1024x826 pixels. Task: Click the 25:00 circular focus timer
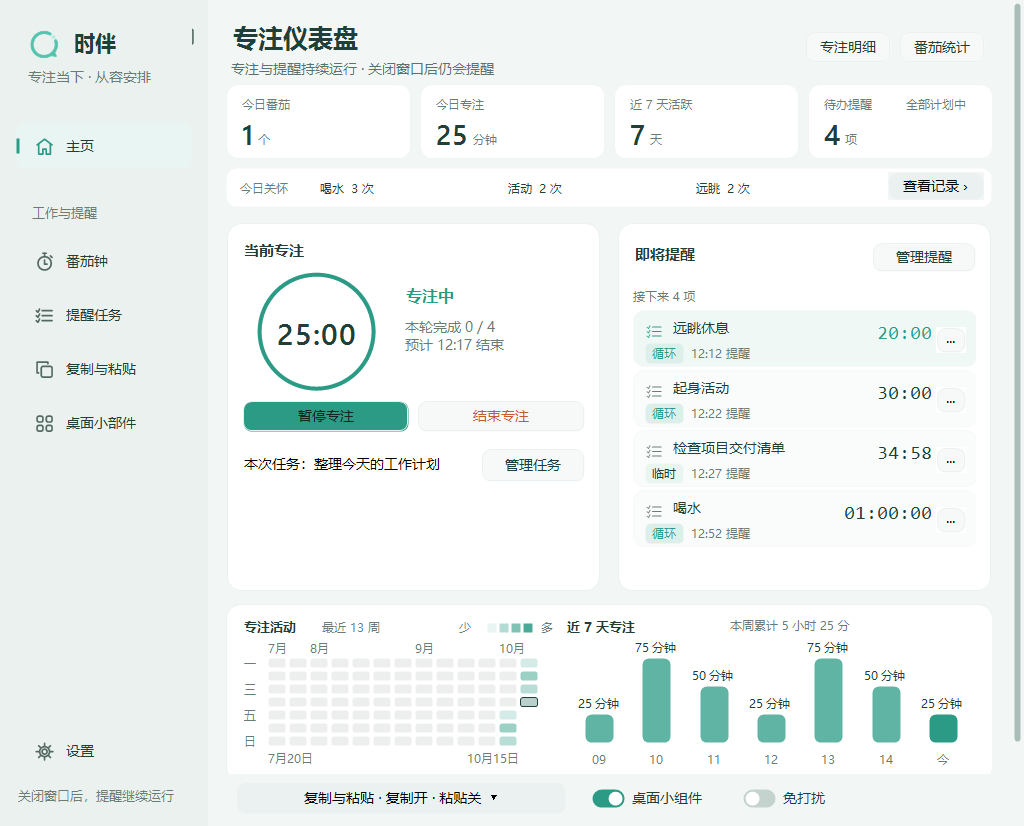[317, 332]
